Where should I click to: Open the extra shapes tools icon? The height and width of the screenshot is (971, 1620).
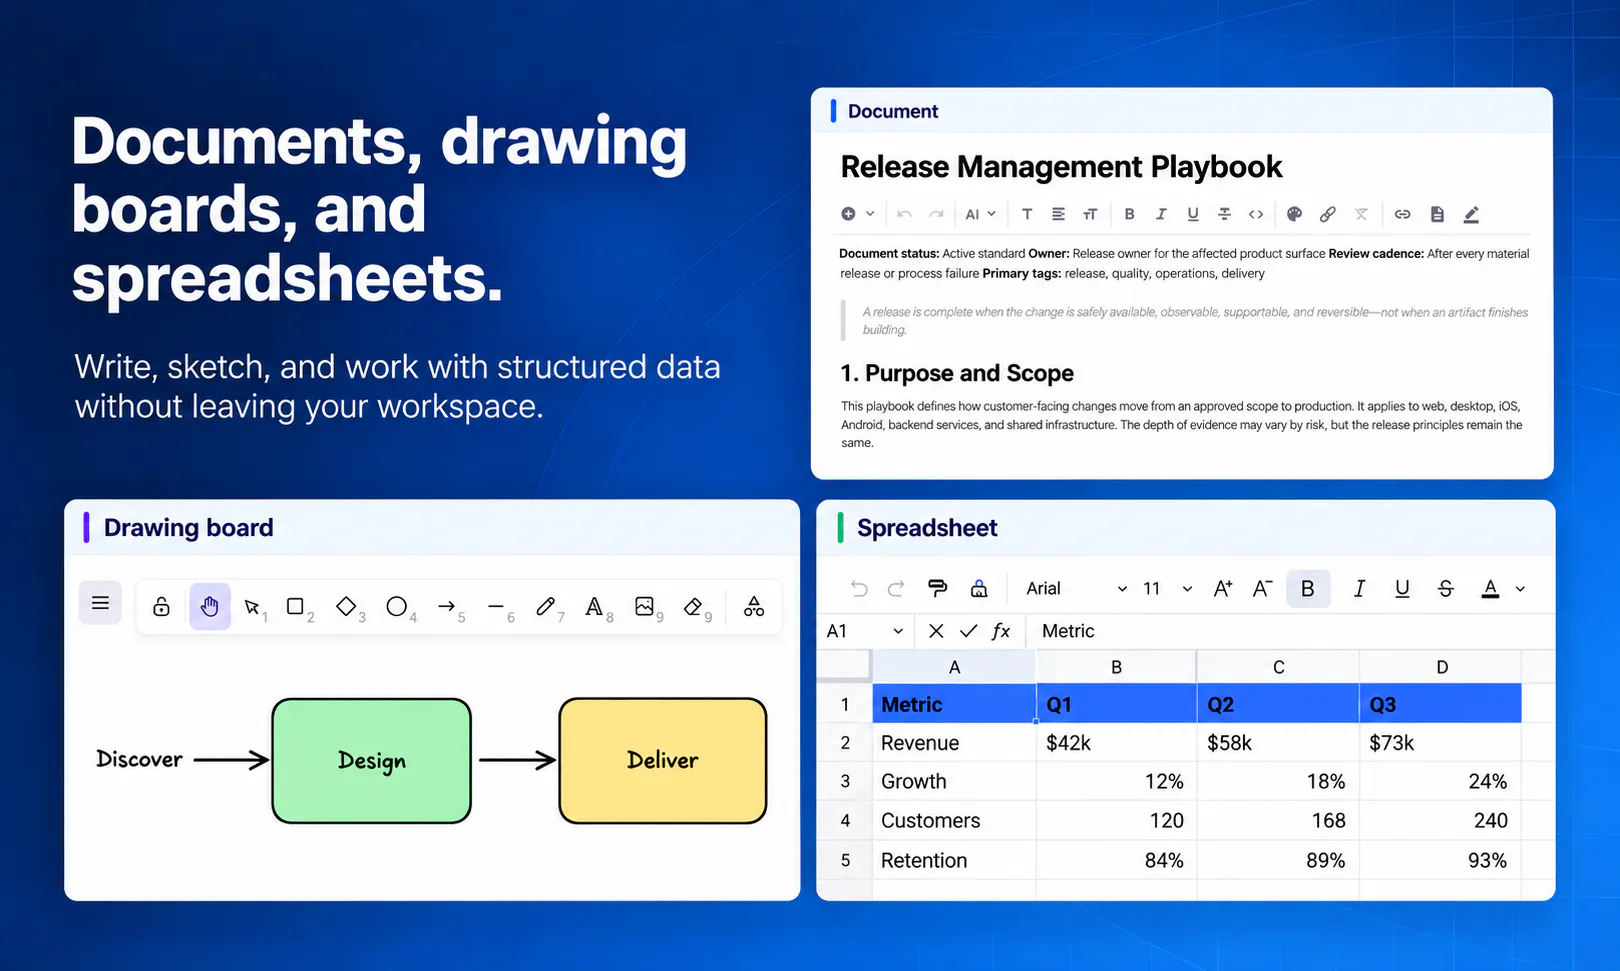coord(754,606)
